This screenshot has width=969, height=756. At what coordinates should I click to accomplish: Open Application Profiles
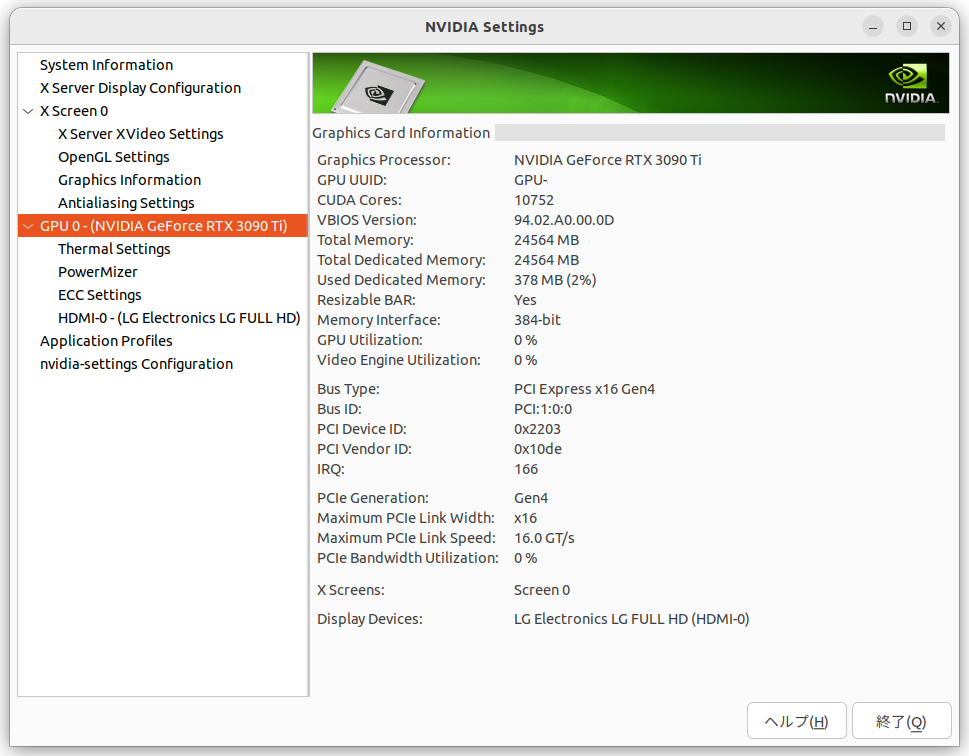[106, 341]
